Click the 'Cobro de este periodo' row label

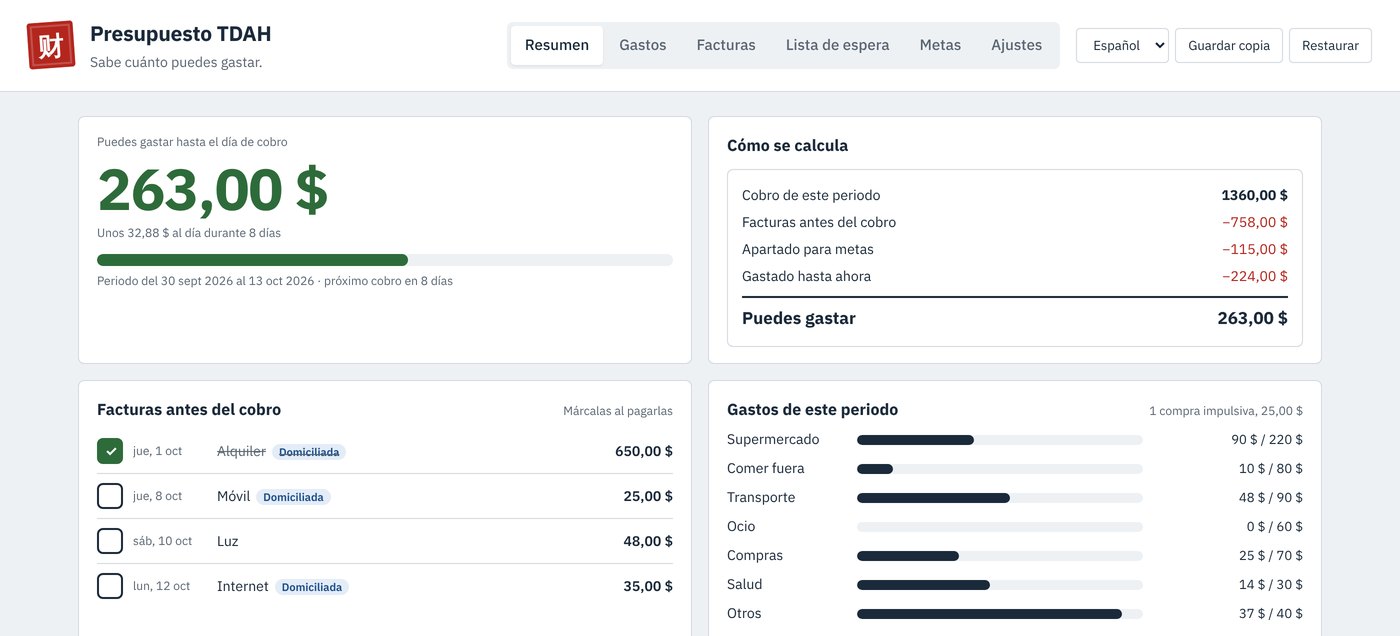811,195
